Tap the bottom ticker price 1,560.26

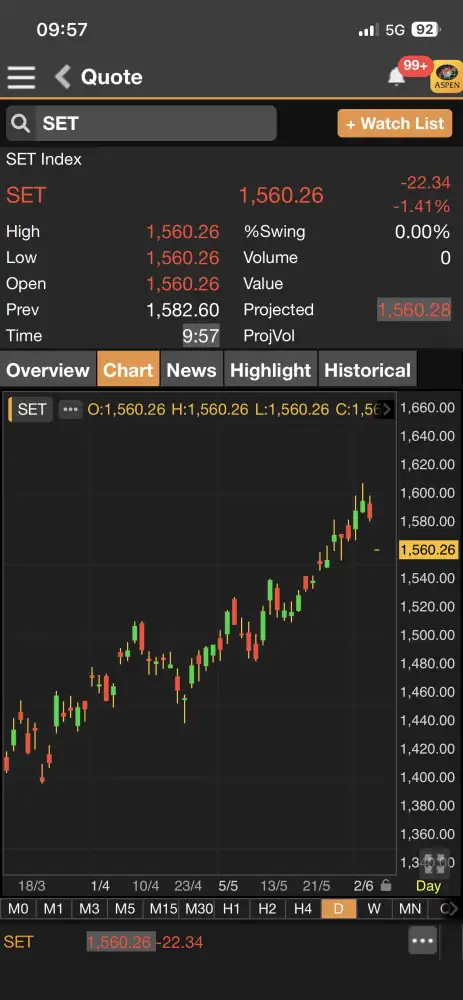(121, 942)
